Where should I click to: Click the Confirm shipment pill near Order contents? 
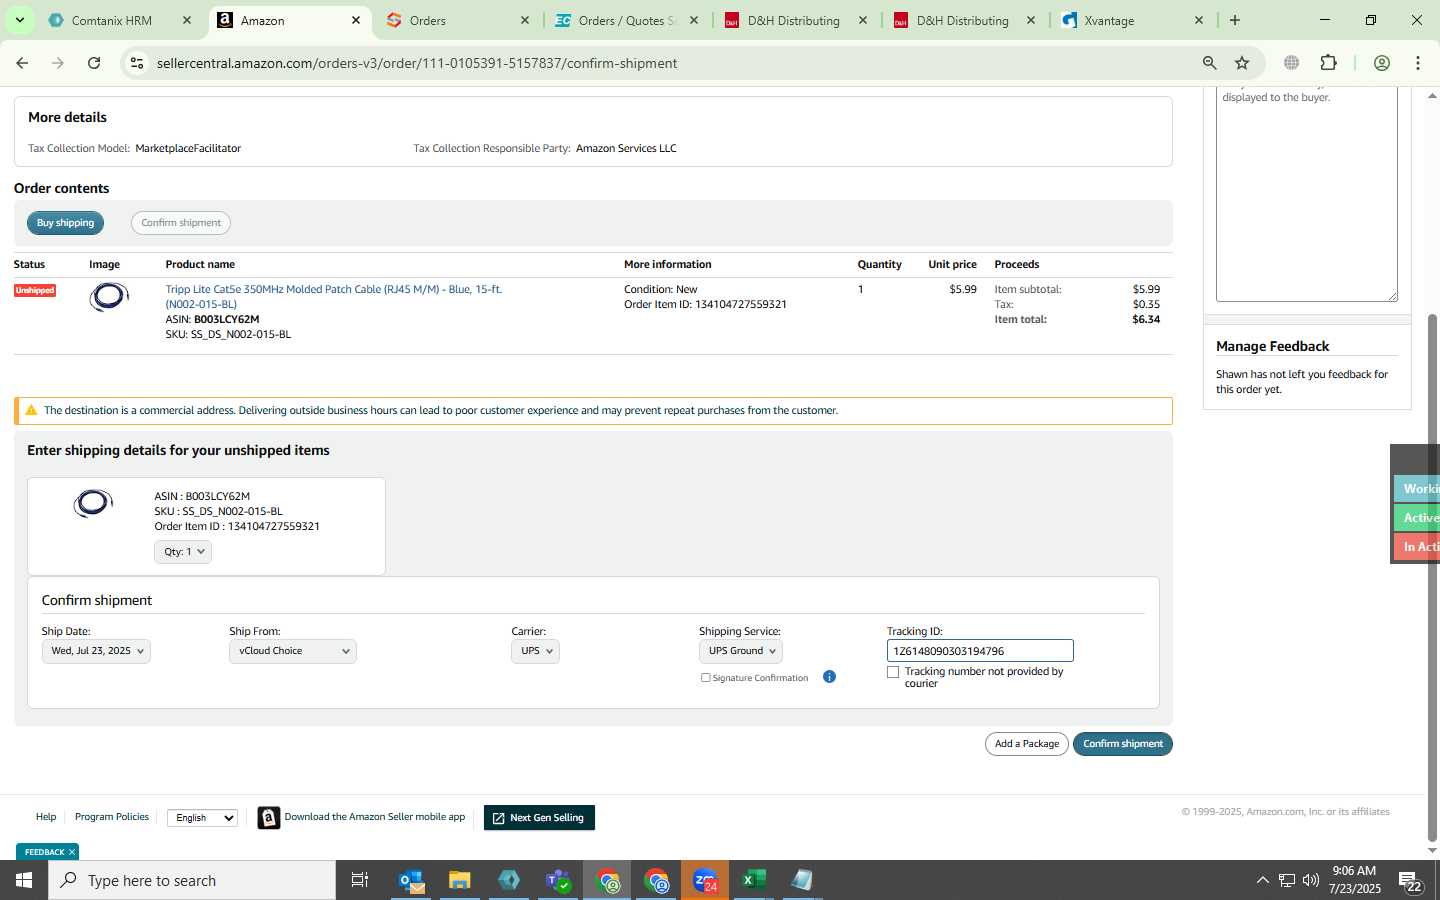coord(181,223)
